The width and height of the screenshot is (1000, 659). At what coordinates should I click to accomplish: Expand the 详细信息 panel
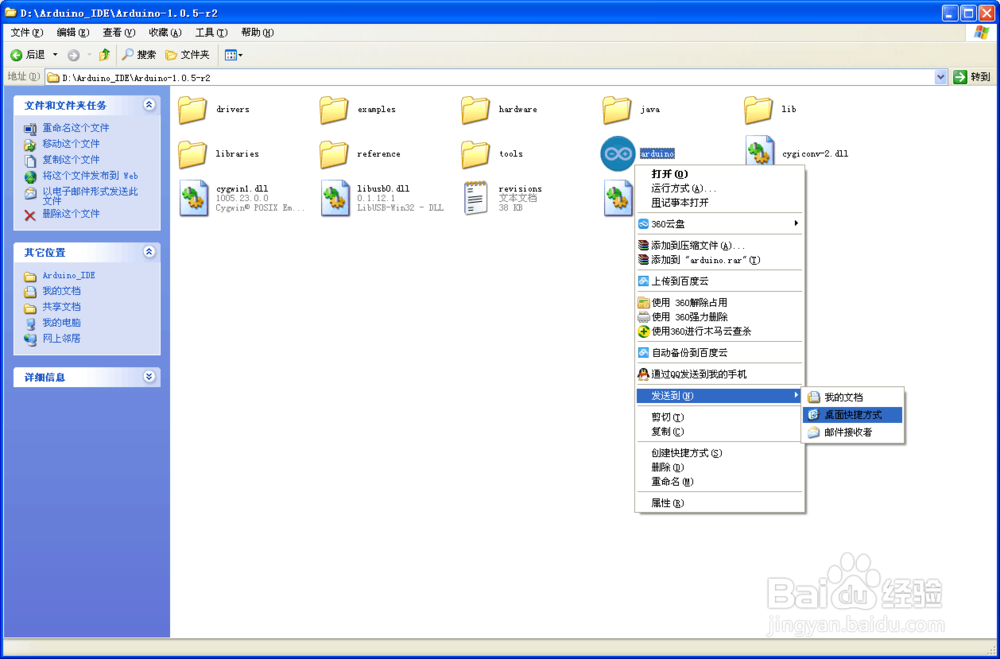click(149, 376)
